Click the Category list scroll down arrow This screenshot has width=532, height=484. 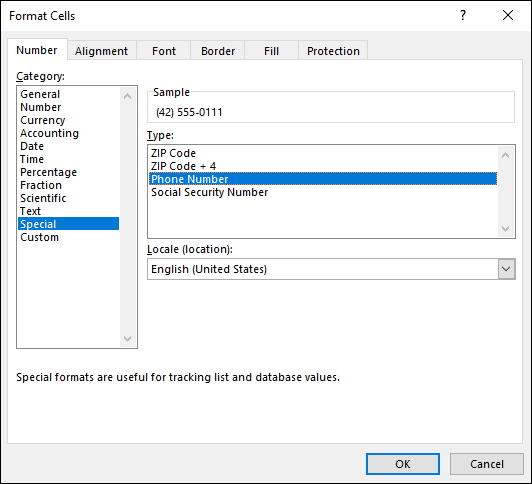tap(128, 338)
